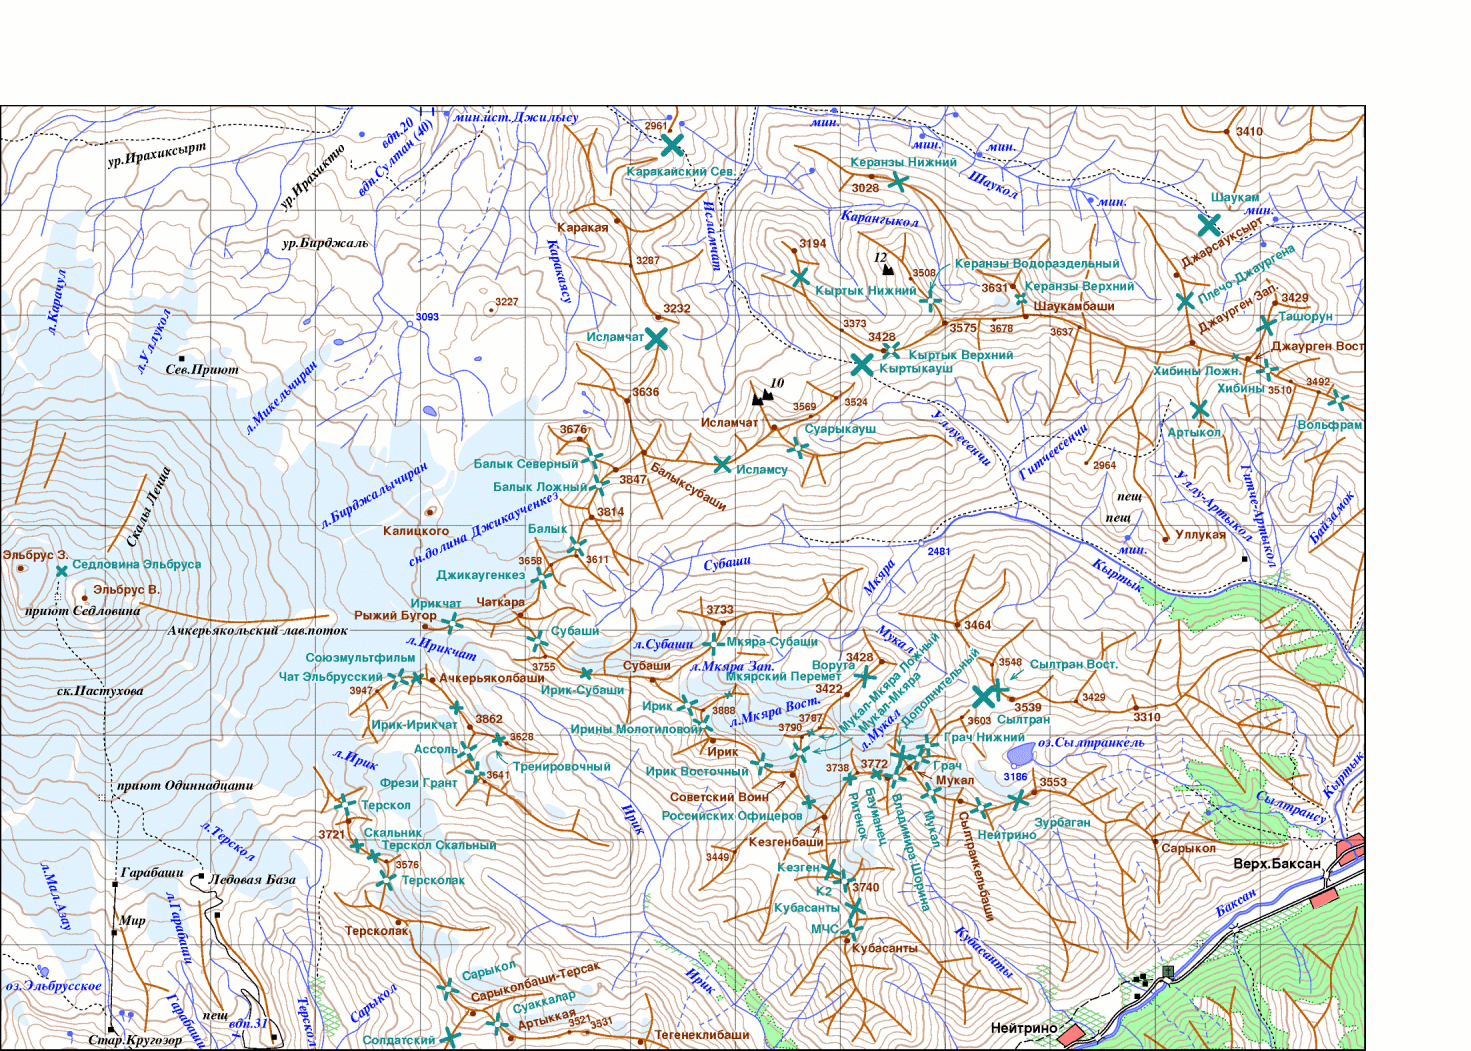Click the Суарыкауш pass marker
1471x1051 pixels.
click(798, 447)
